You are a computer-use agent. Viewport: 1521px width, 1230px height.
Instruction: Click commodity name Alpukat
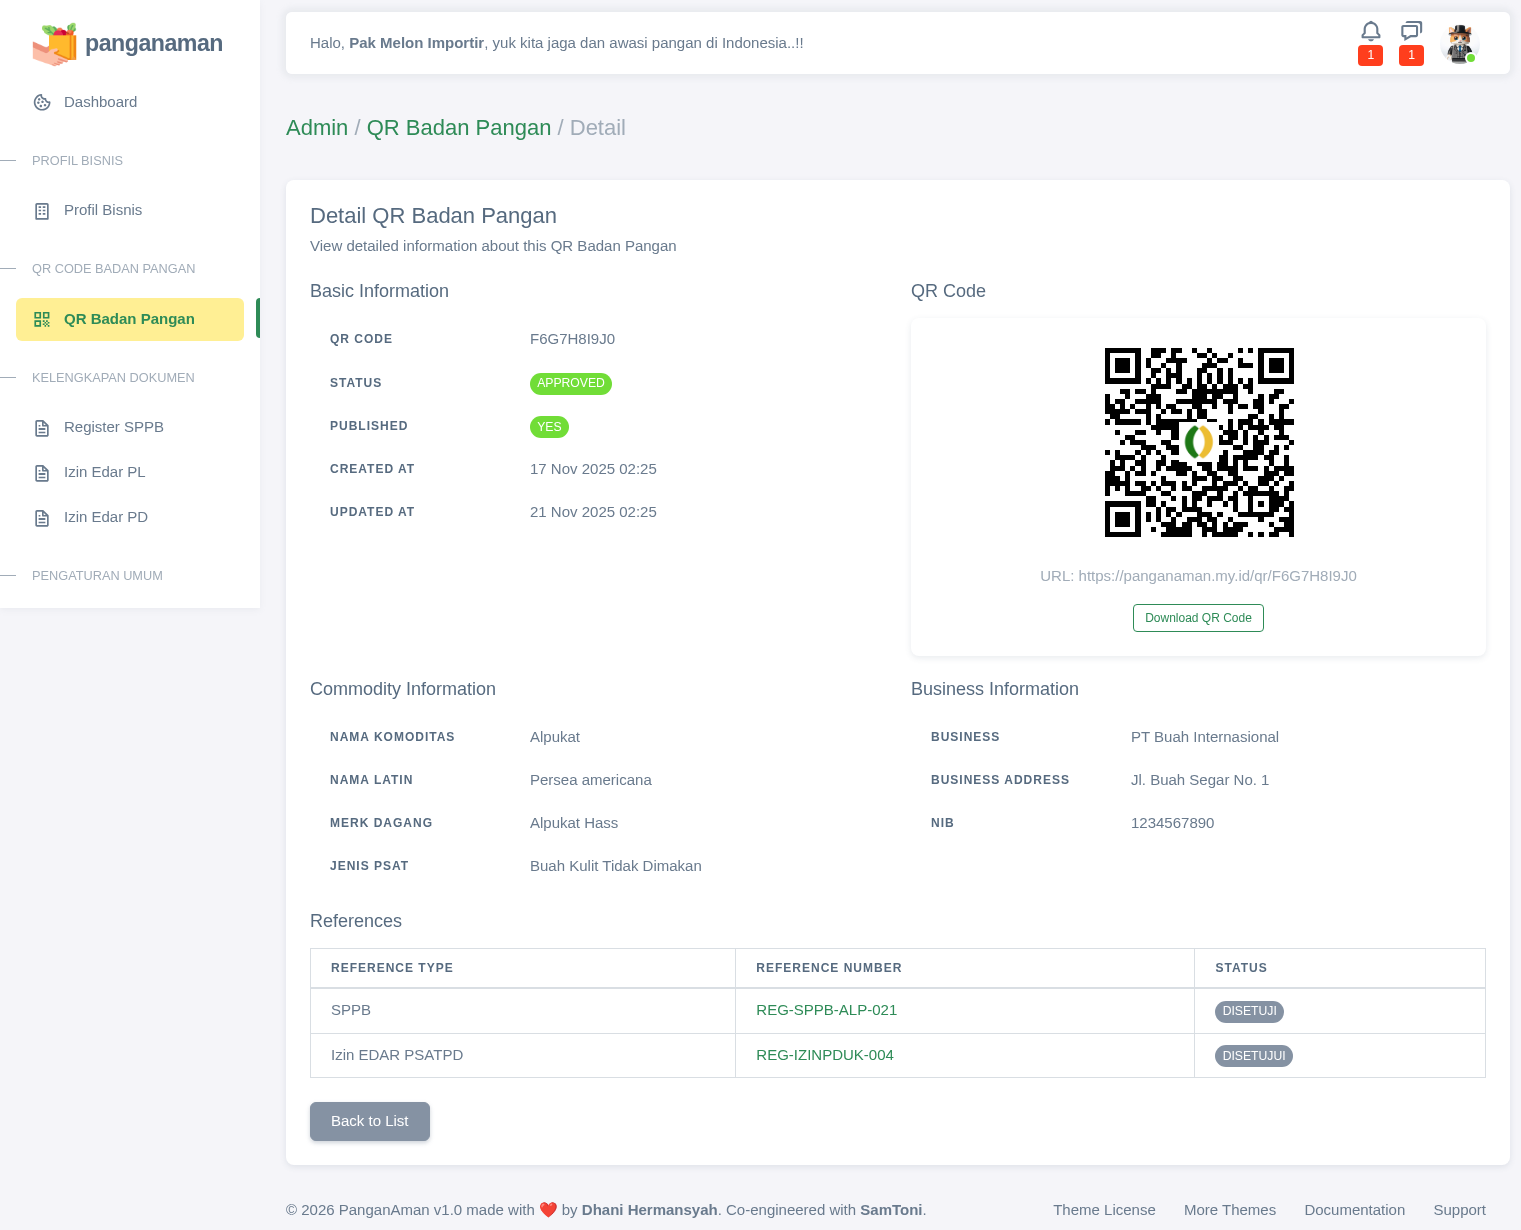(x=555, y=737)
